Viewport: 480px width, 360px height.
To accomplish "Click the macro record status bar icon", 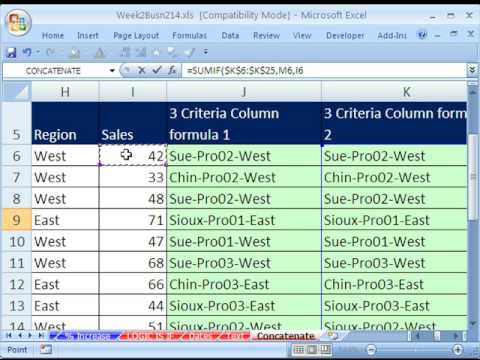I will (x=46, y=349).
